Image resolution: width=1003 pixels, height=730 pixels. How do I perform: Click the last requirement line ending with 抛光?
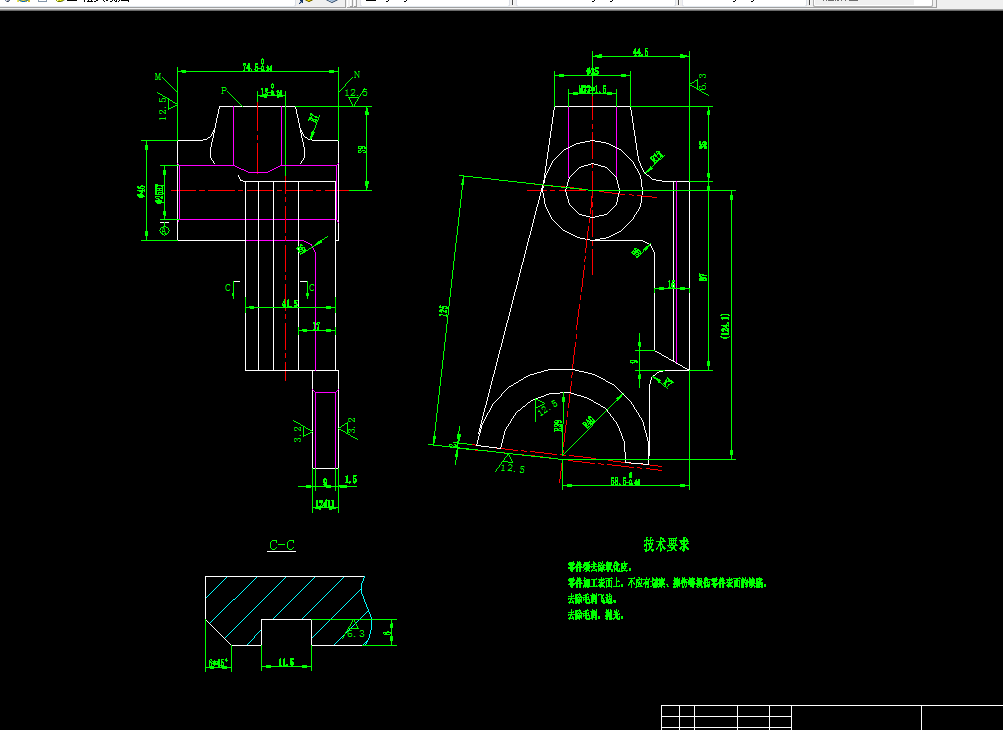596,615
